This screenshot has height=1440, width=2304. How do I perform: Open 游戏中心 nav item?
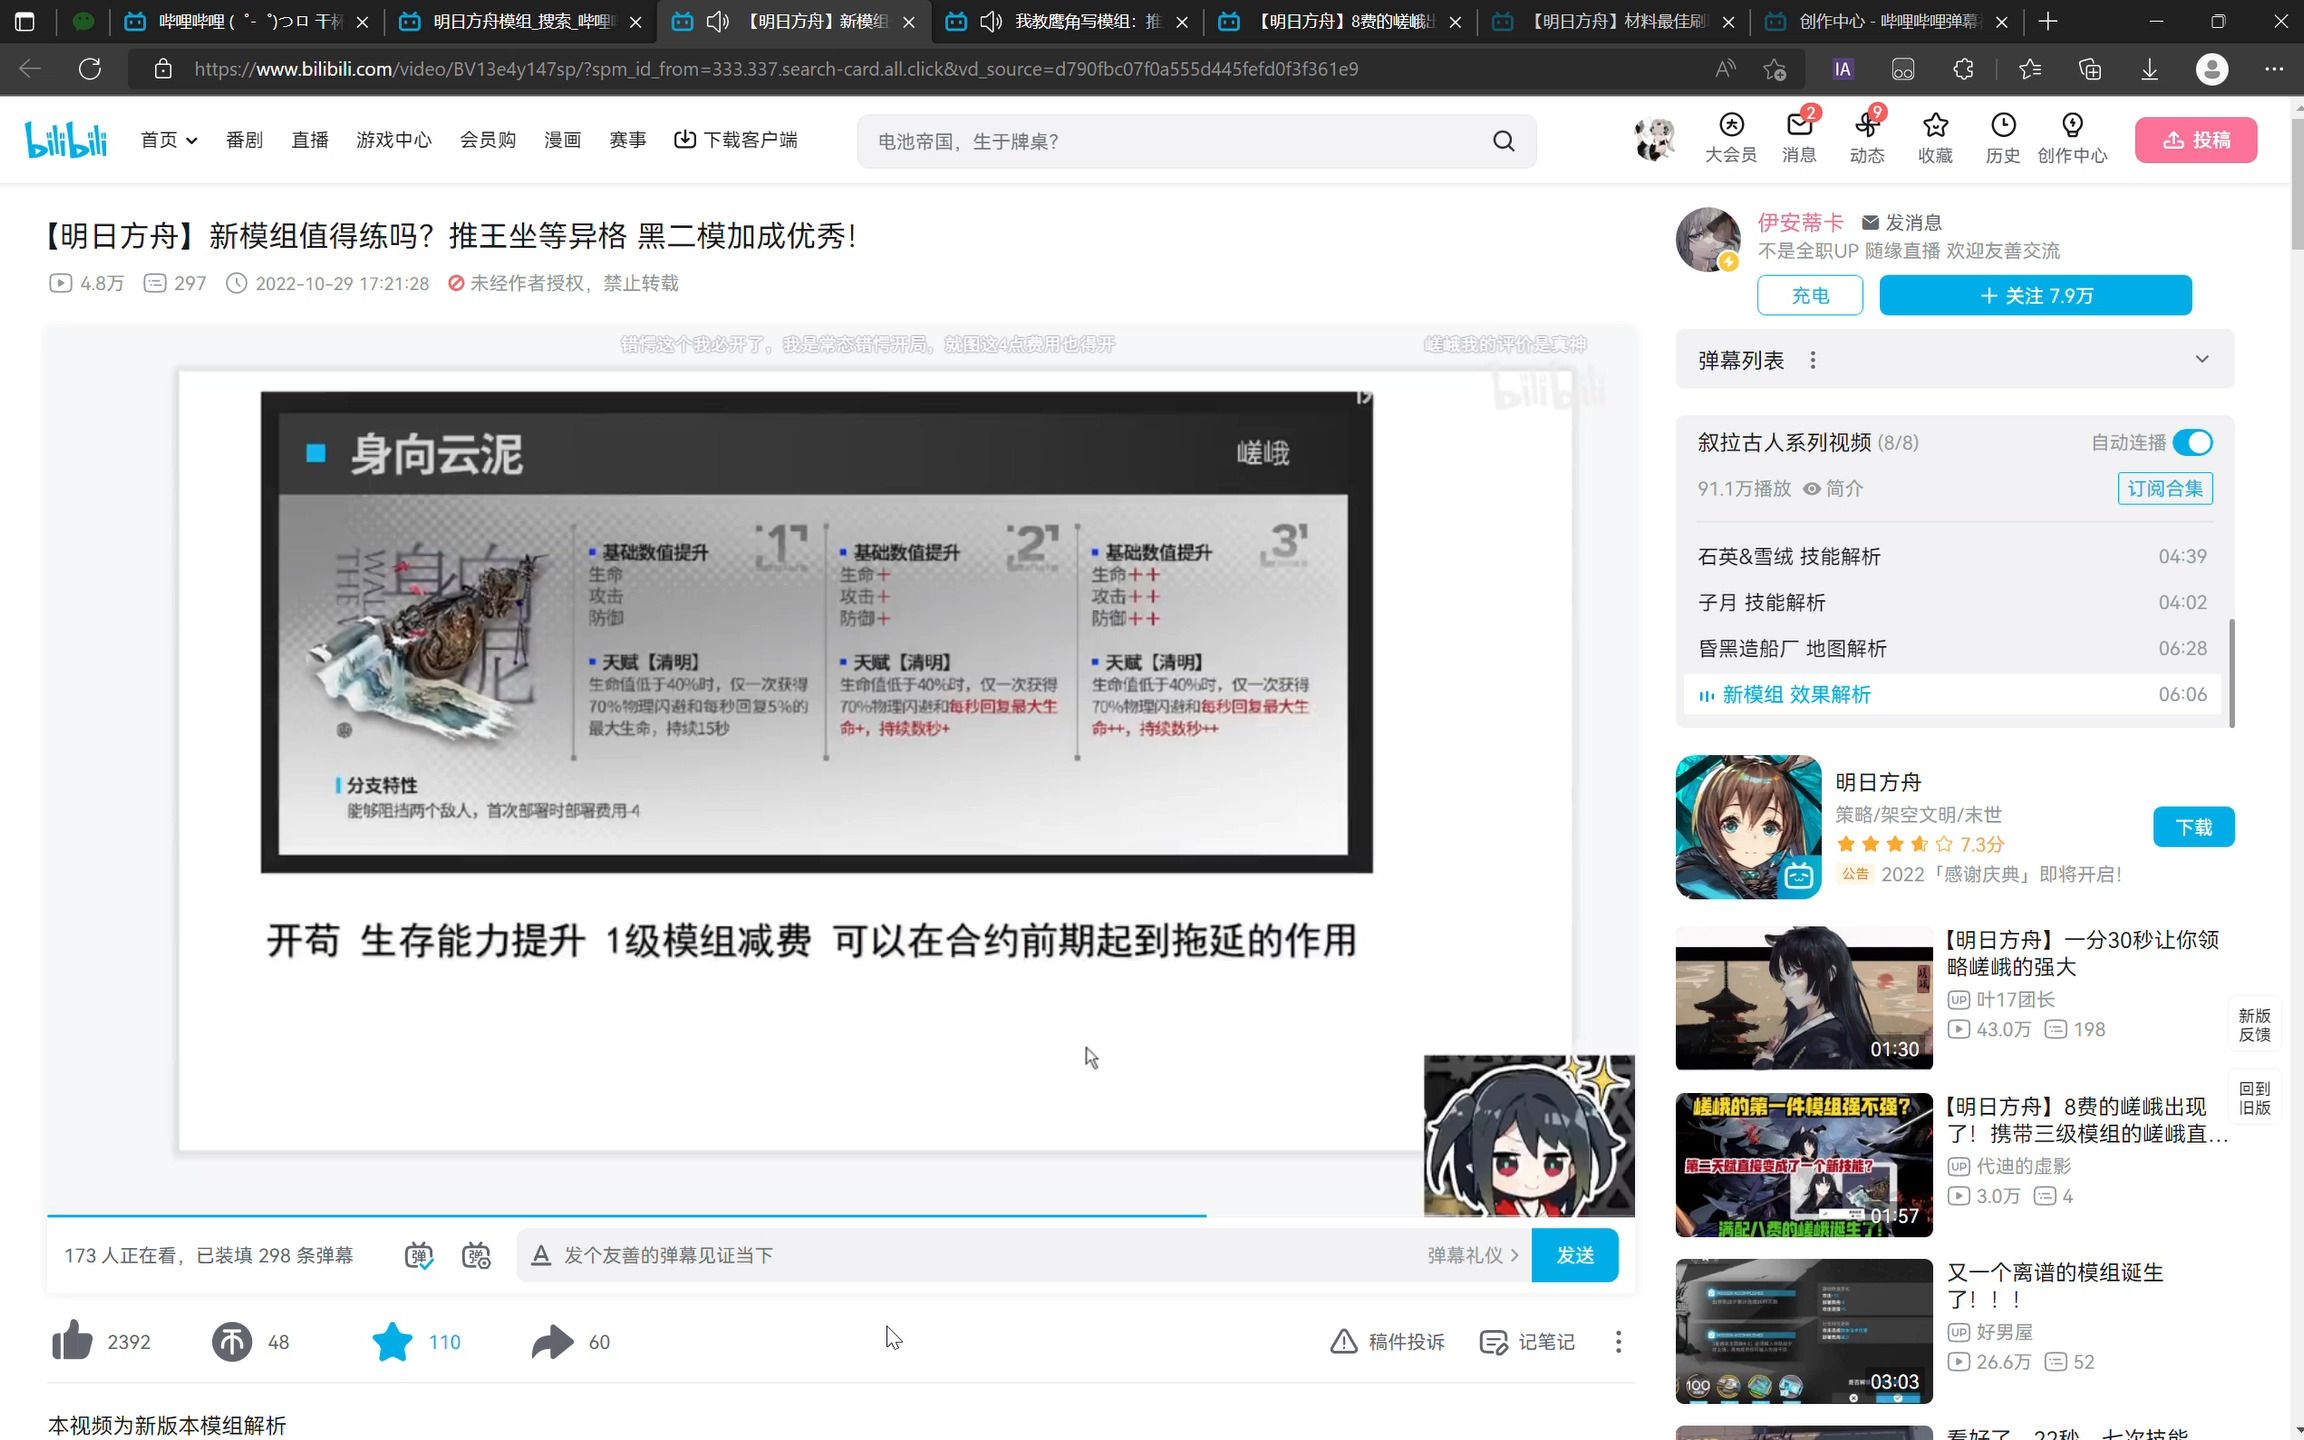pos(394,140)
